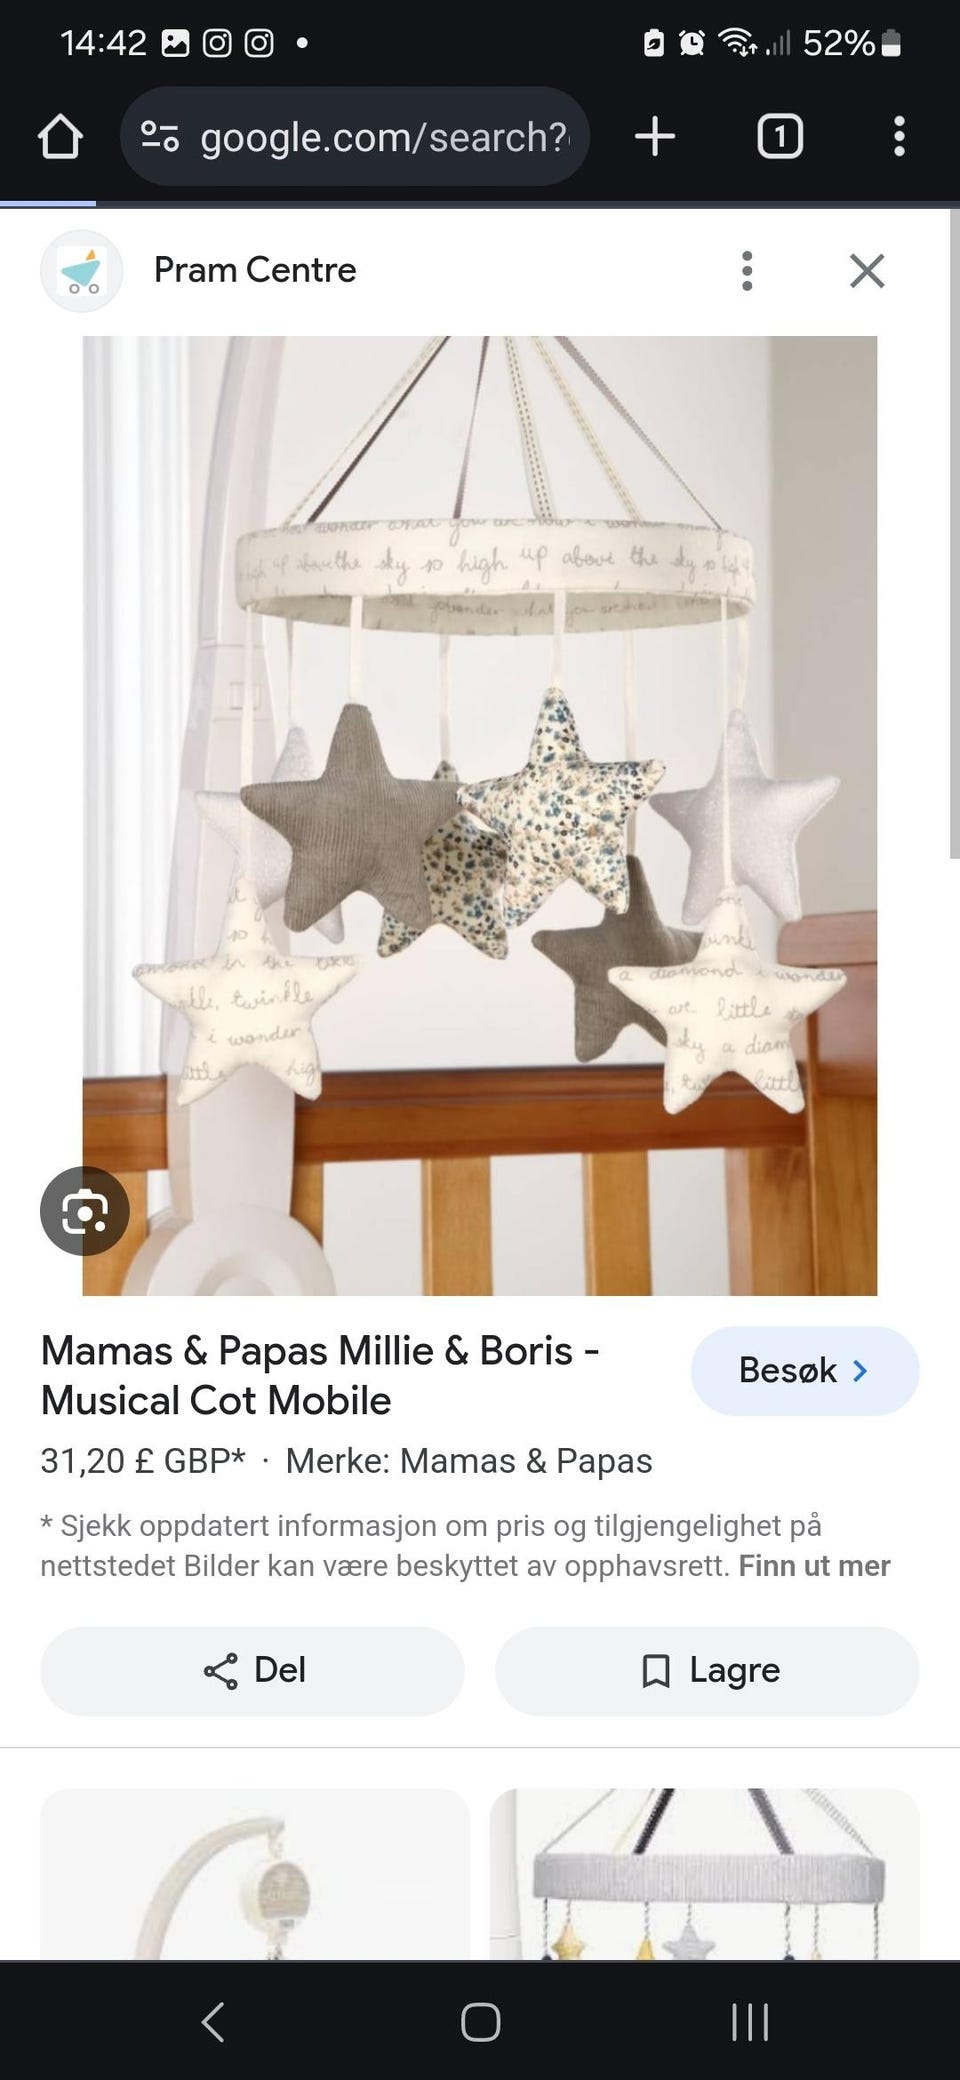Screen dimensions: 960x2080
Task: Tap the browser home icon
Action: [x=60, y=136]
